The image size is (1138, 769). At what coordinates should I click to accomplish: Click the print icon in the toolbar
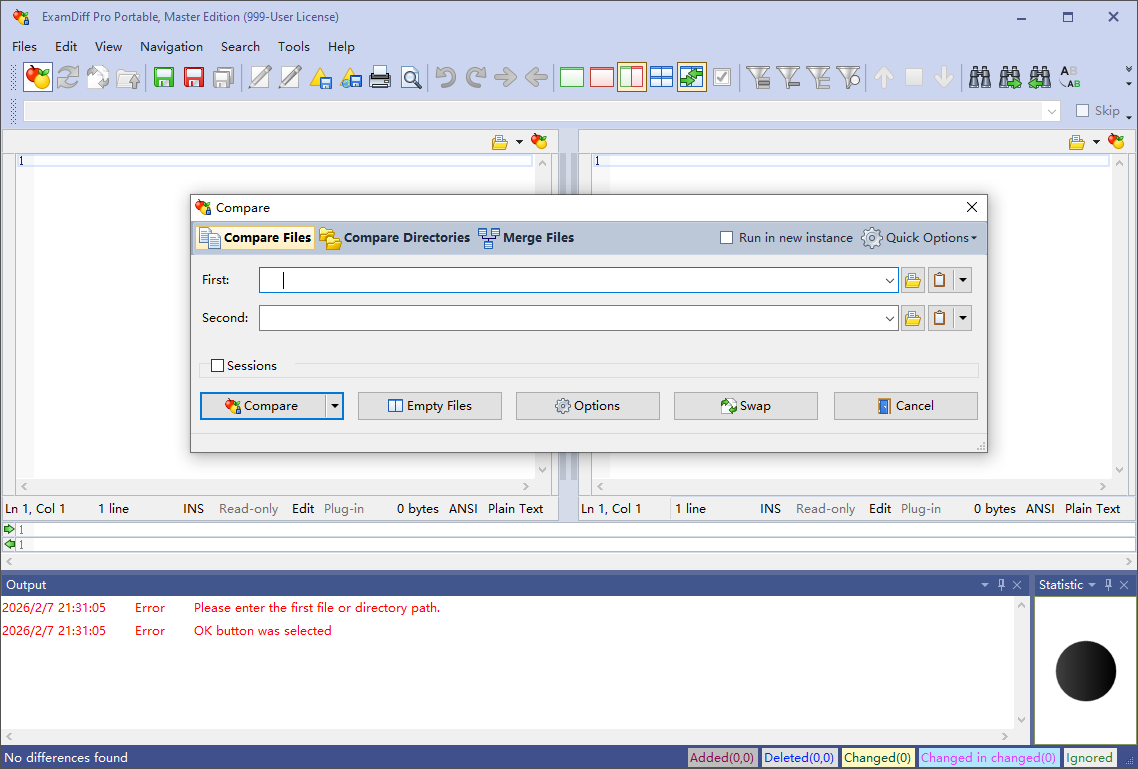pos(380,77)
